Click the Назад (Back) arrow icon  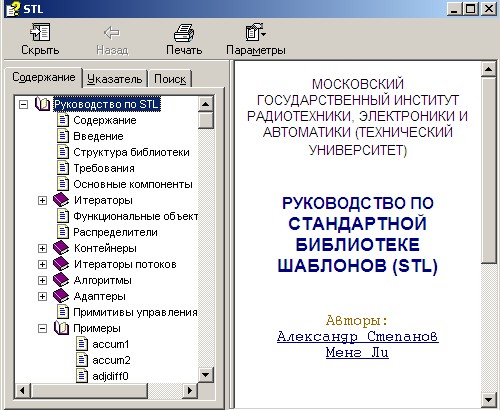(112, 33)
